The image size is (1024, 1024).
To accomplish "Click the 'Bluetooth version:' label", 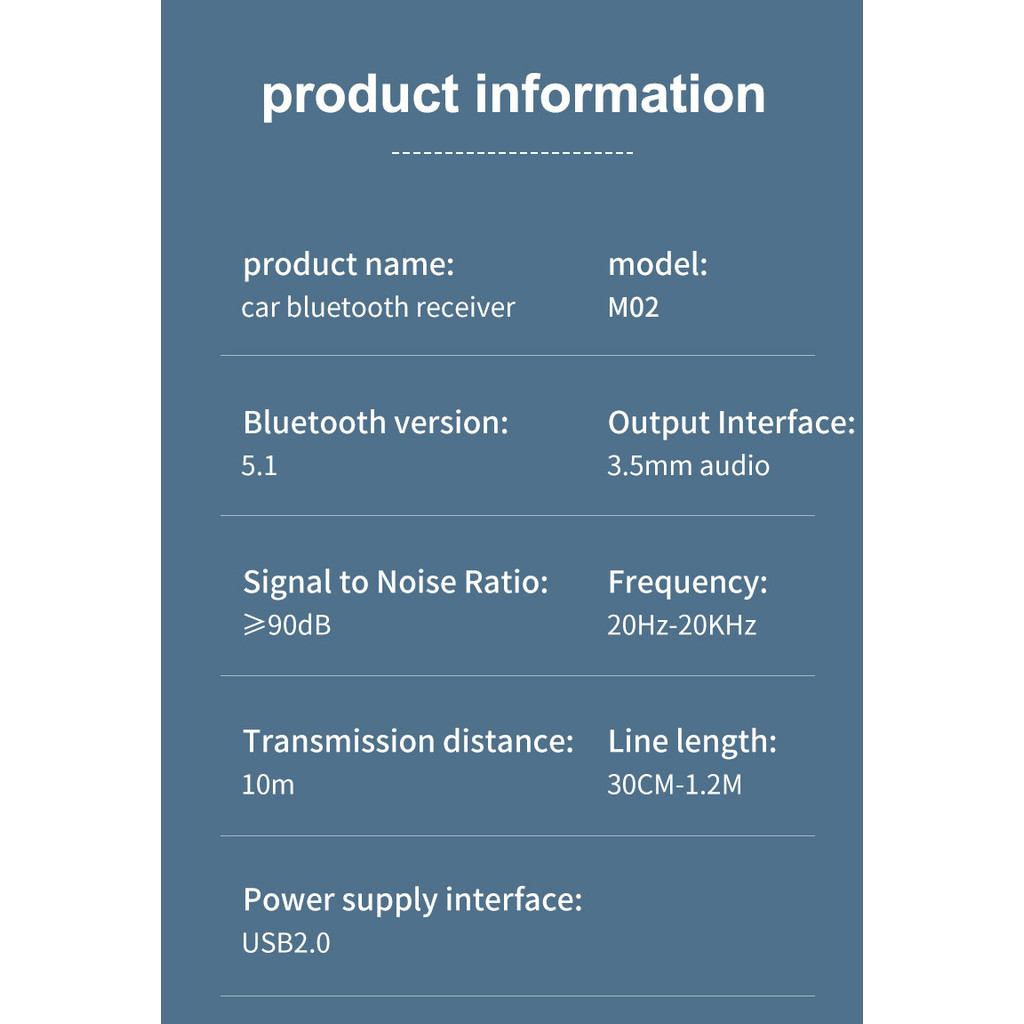I will pyautogui.click(x=376, y=423).
